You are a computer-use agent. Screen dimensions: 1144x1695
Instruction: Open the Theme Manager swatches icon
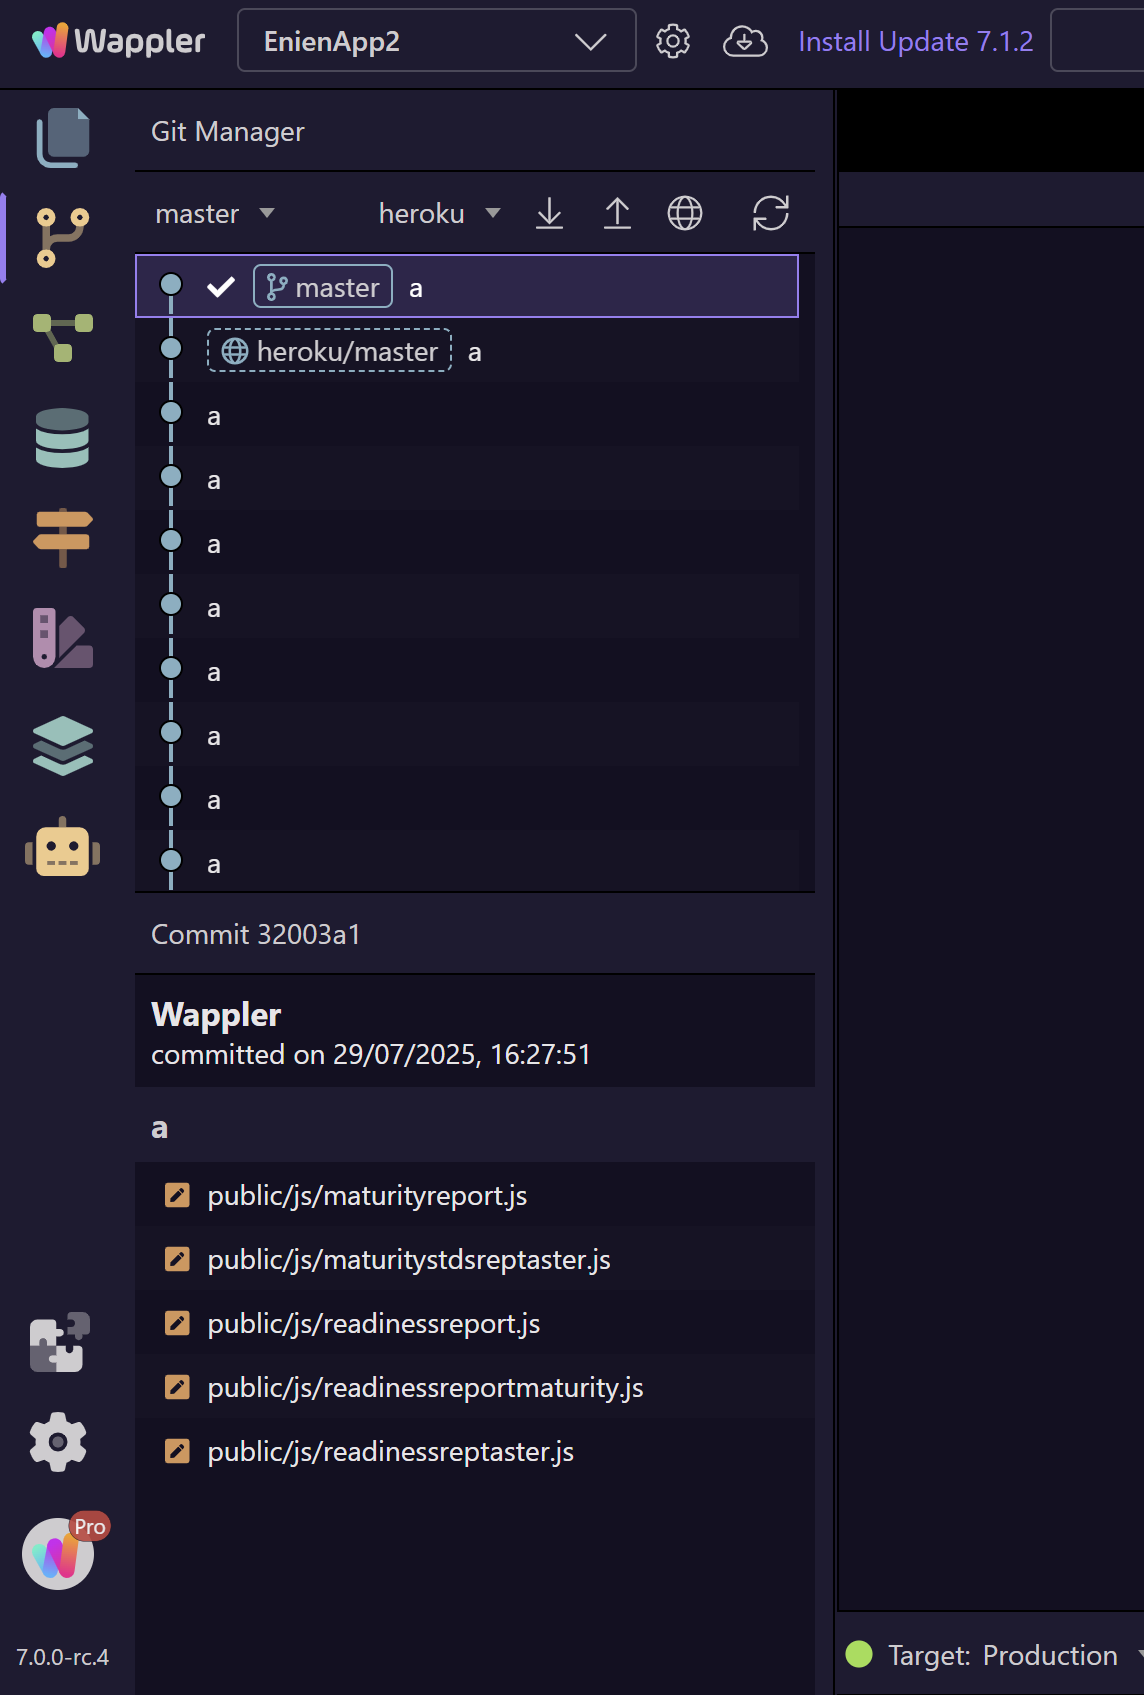(62, 637)
